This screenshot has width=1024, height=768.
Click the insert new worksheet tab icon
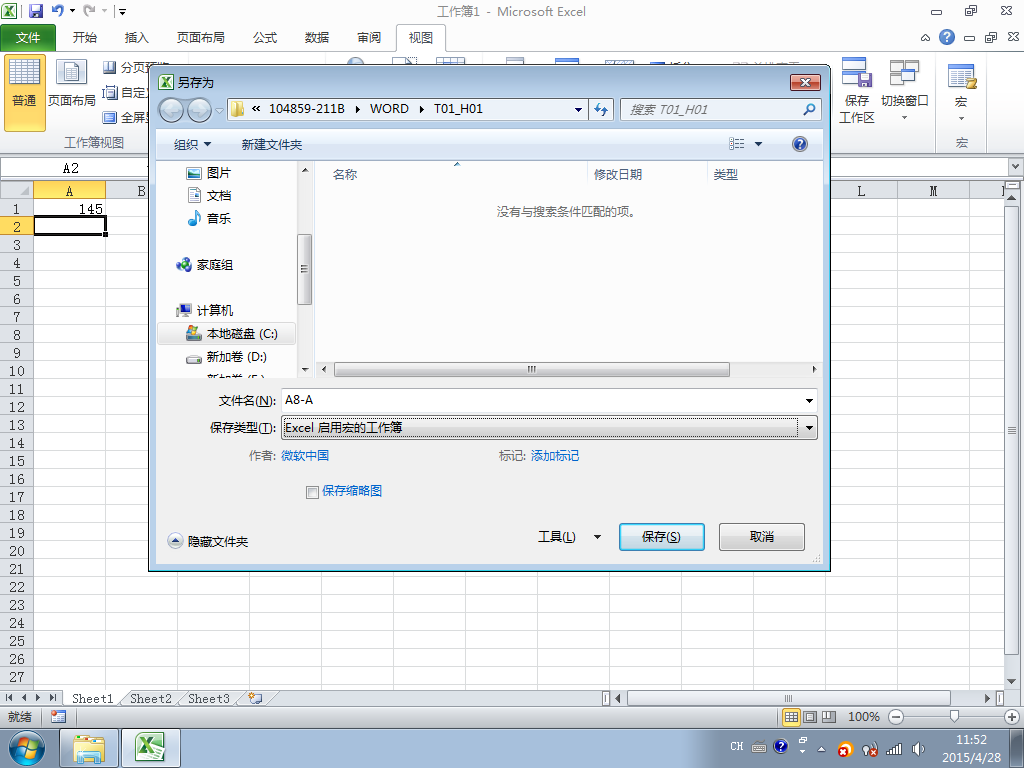255,698
